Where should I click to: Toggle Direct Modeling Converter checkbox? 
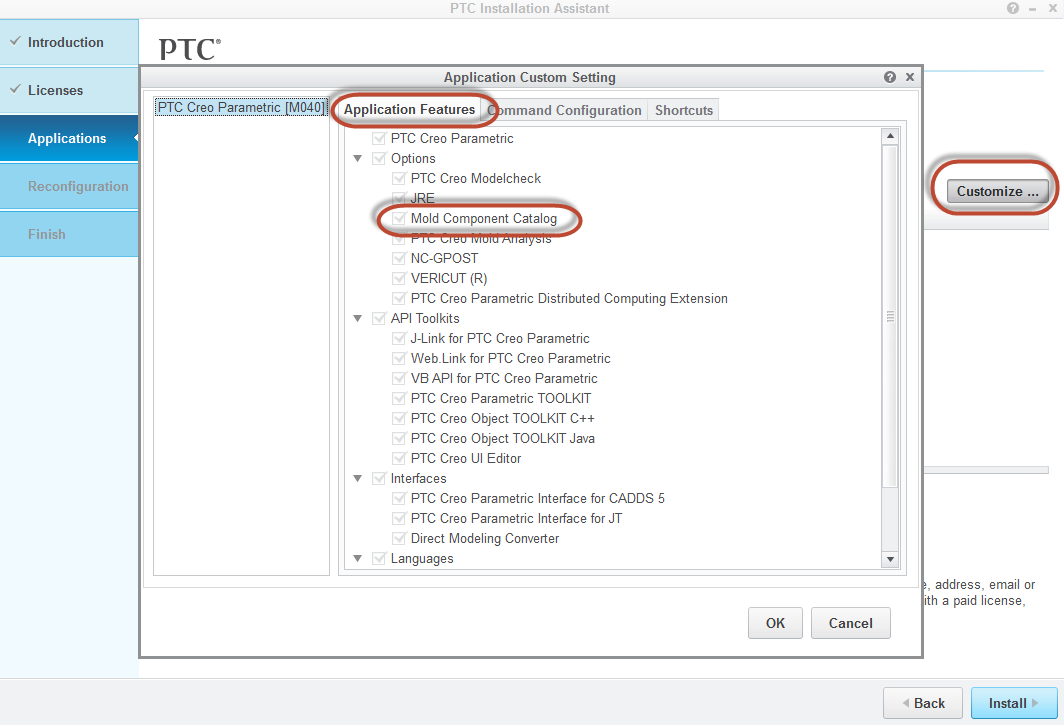399,539
